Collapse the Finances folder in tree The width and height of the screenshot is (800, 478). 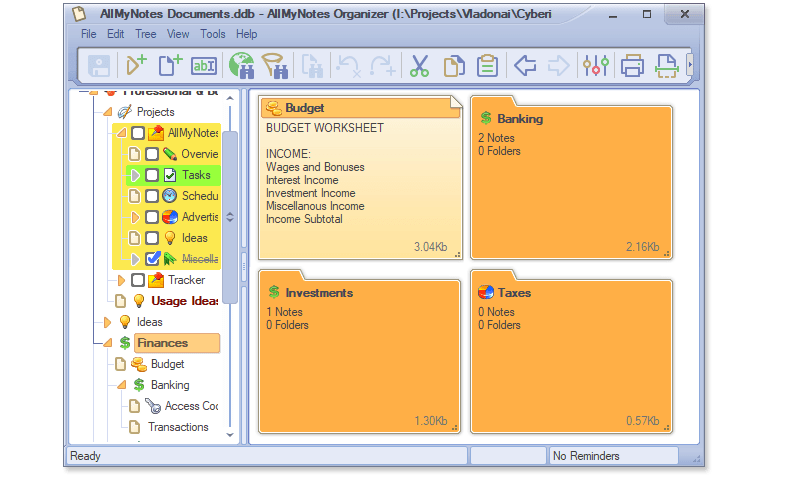tap(107, 343)
